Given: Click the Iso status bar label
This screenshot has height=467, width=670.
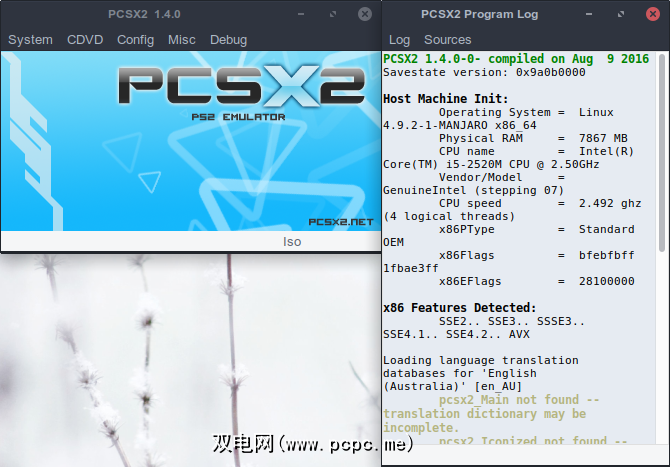Looking at the screenshot, I should click(x=292, y=242).
